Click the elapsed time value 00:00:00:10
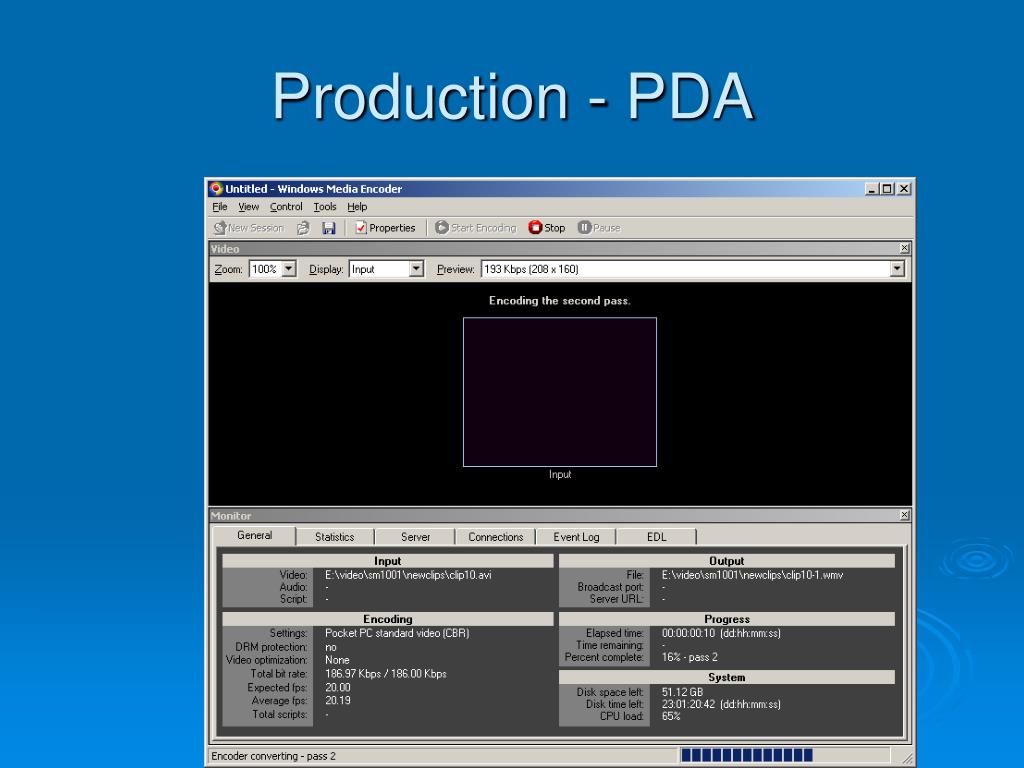Viewport: 1024px width, 768px height. pos(721,633)
